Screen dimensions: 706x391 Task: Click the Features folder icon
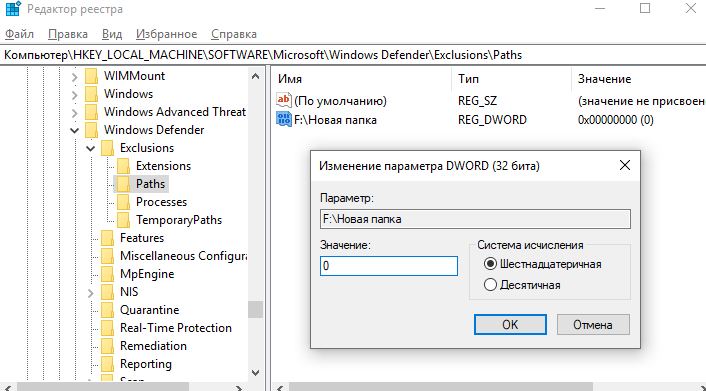[x=108, y=238]
